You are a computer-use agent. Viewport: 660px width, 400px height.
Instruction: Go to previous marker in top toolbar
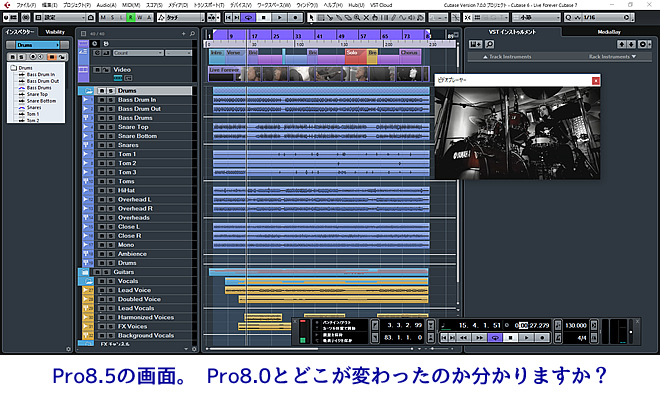point(228,18)
